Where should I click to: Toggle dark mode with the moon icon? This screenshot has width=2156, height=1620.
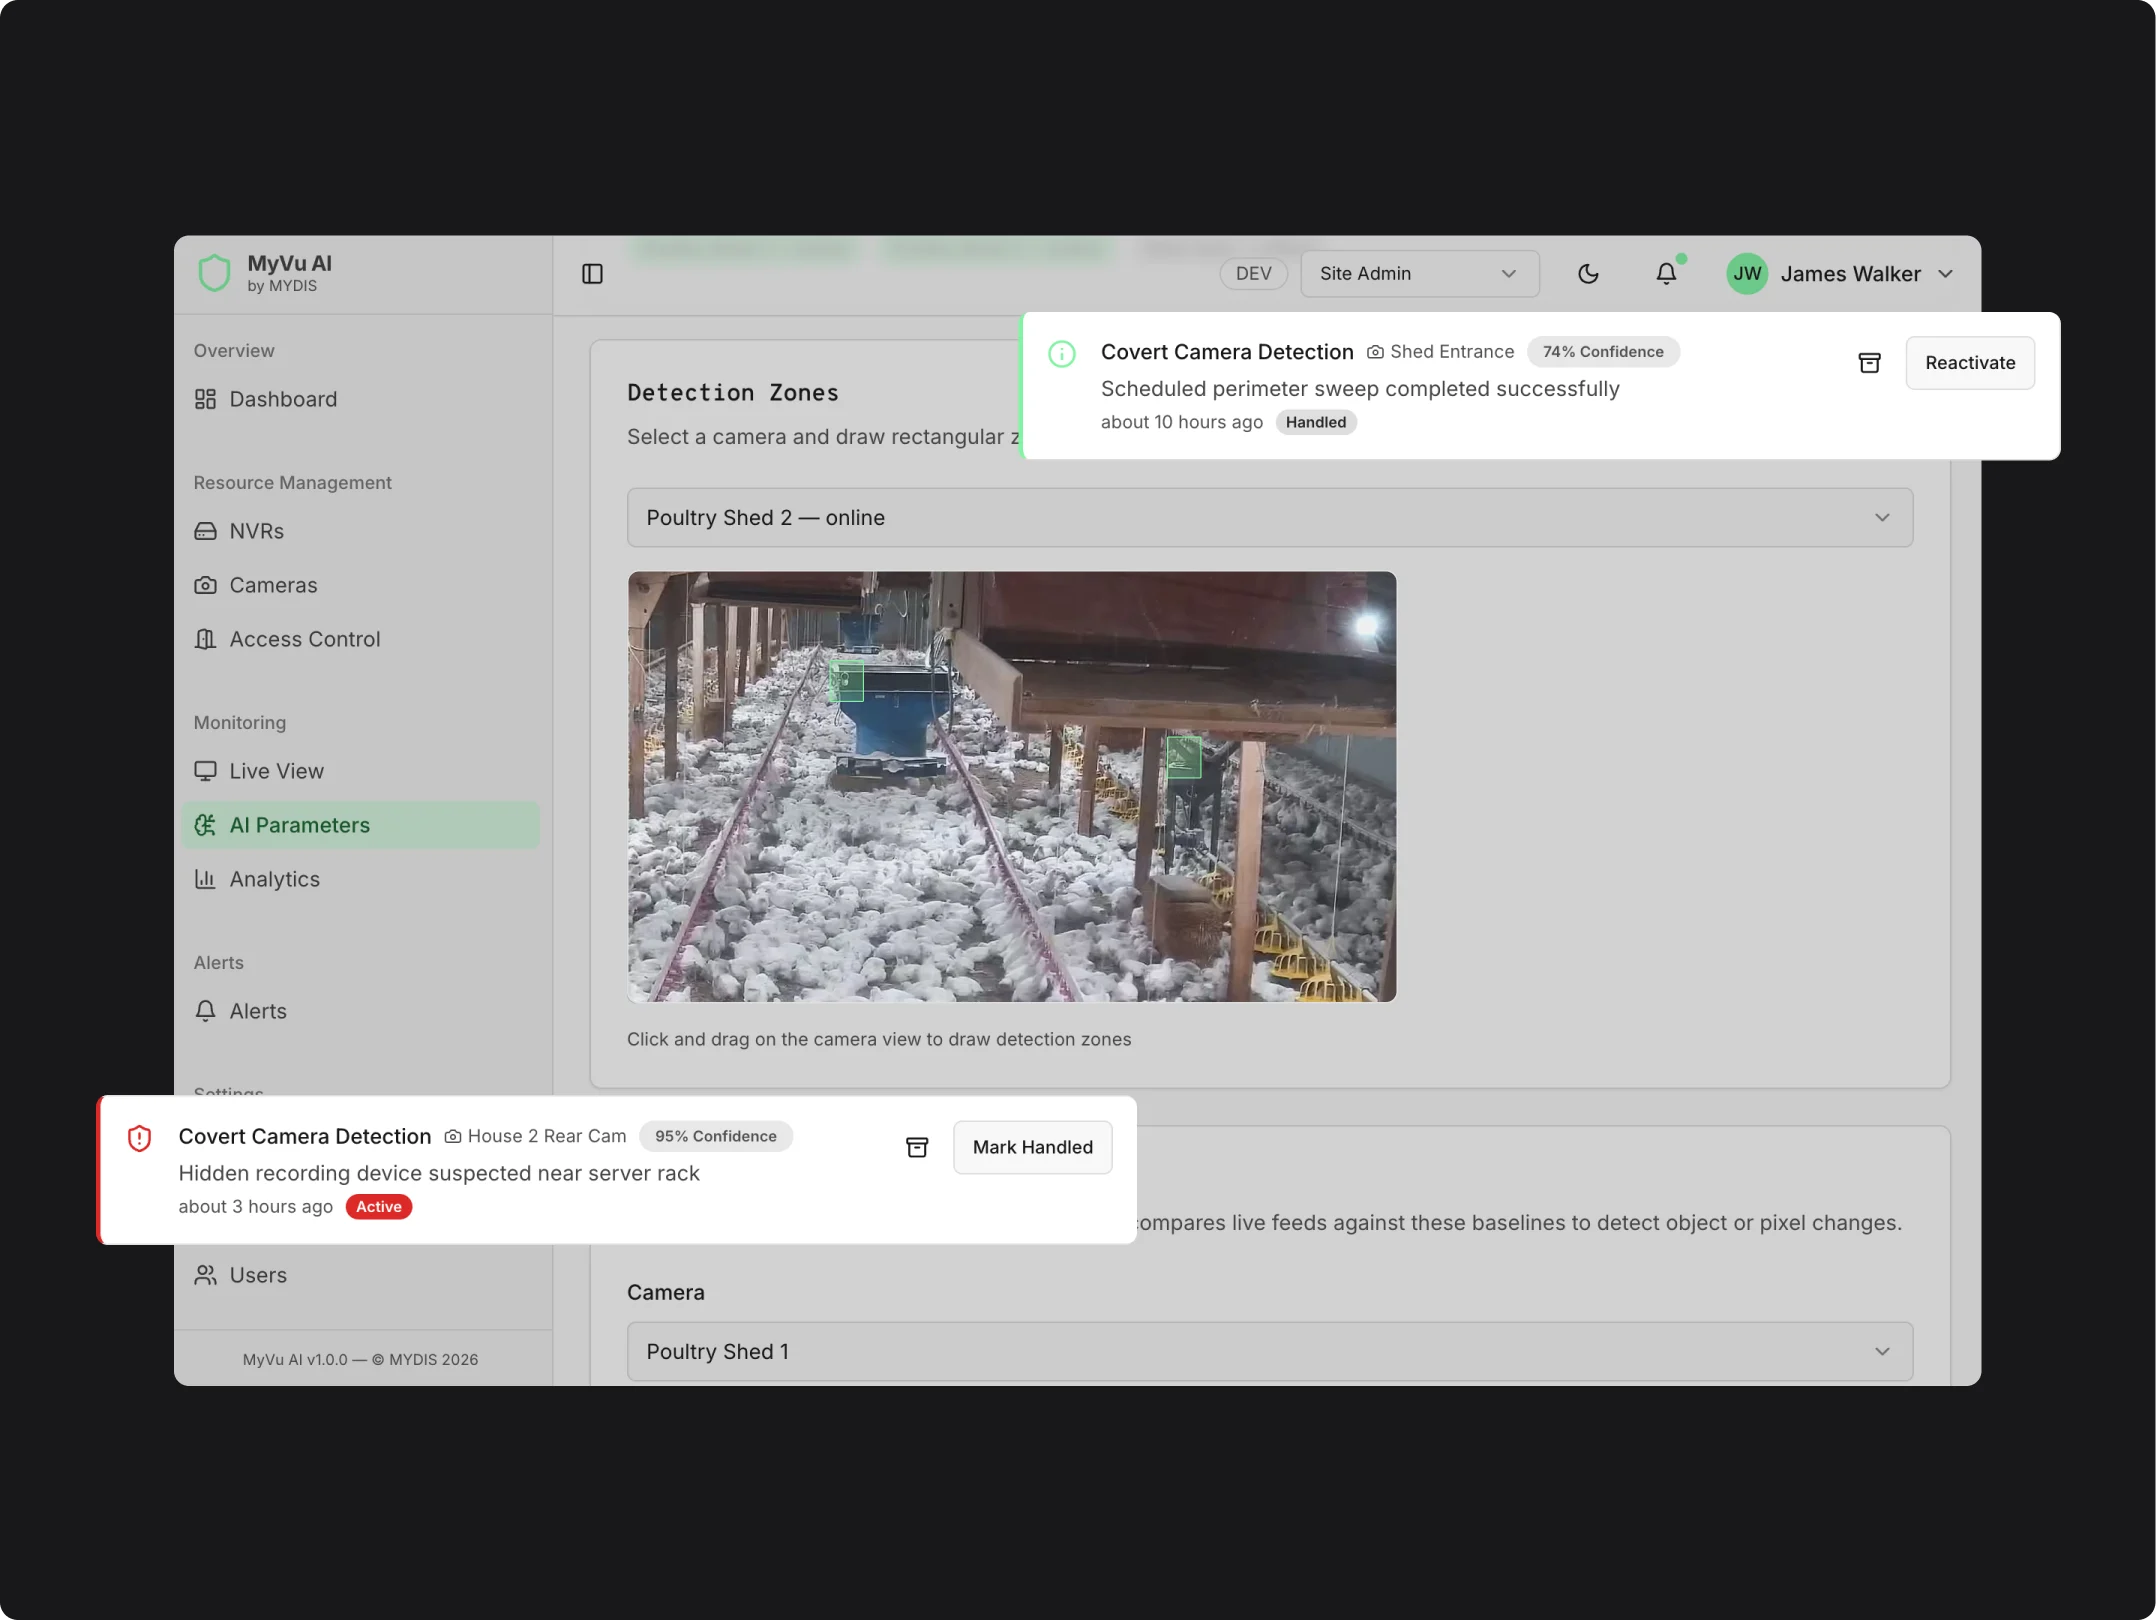[1588, 273]
